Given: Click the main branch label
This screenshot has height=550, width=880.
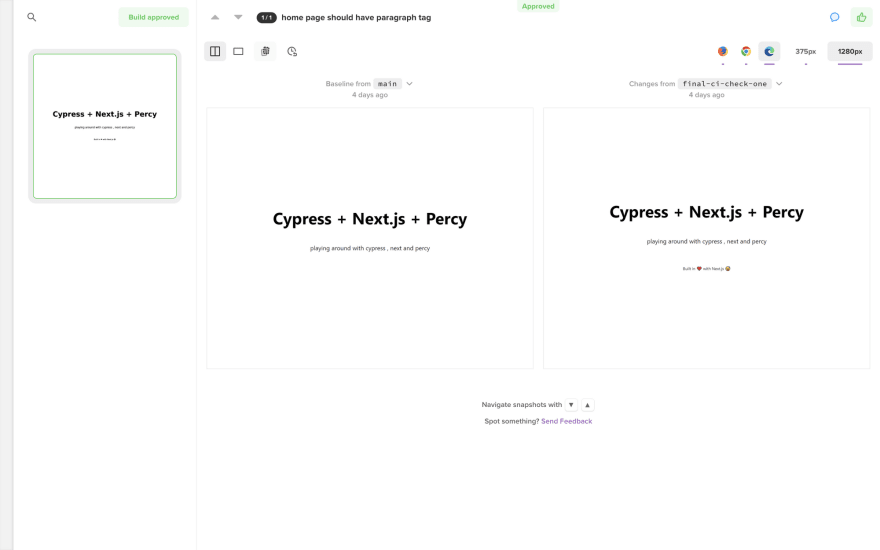Looking at the screenshot, I should coord(387,84).
